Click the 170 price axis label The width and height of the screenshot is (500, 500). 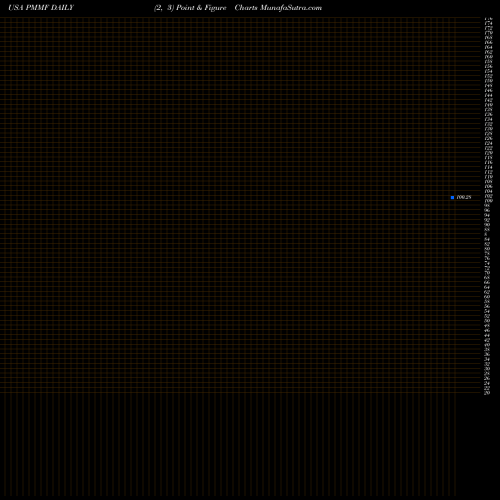click(488, 33)
